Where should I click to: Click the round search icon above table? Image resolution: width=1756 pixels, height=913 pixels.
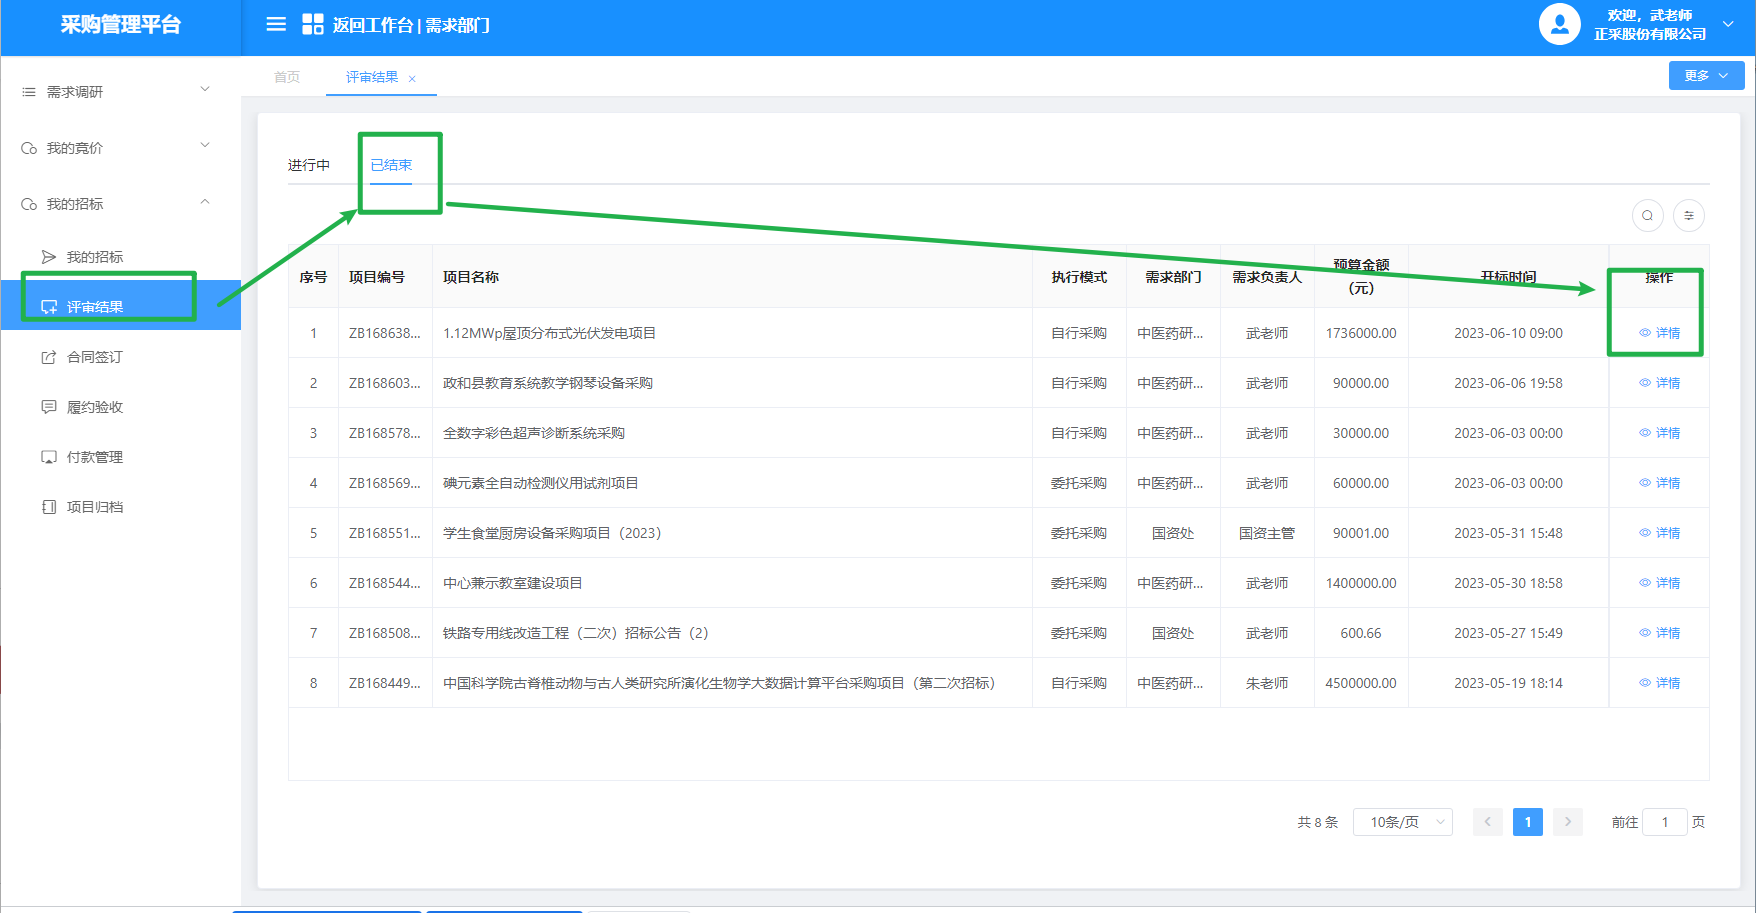(1647, 215)
